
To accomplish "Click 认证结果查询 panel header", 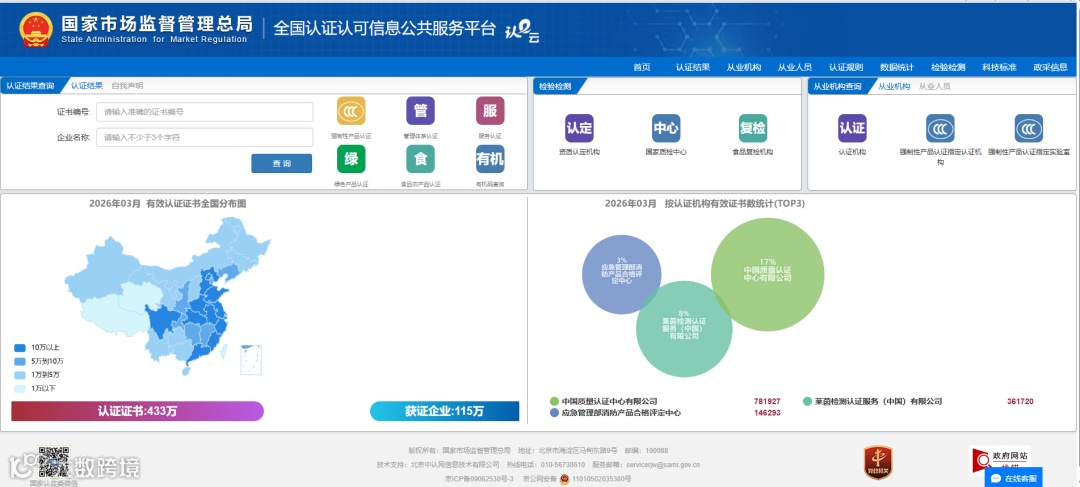I will point(30,86).
